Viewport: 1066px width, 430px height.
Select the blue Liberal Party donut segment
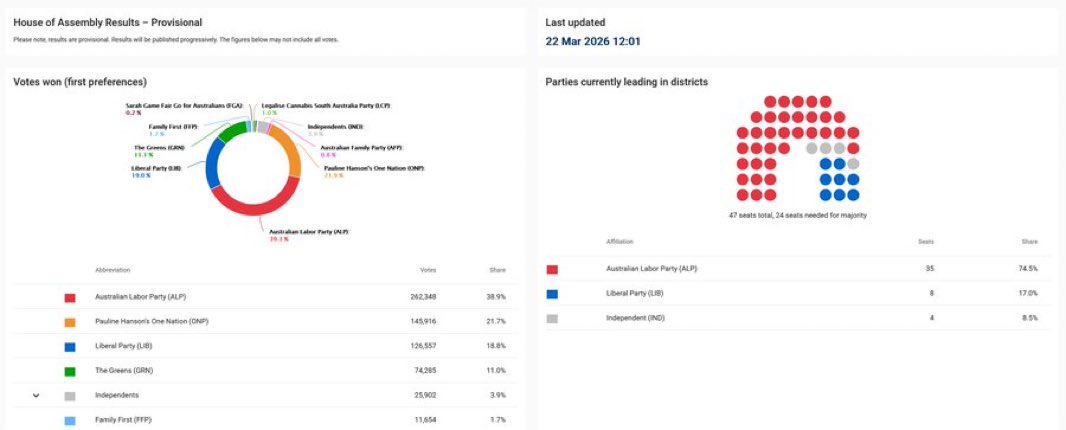(x=212, y=163)
